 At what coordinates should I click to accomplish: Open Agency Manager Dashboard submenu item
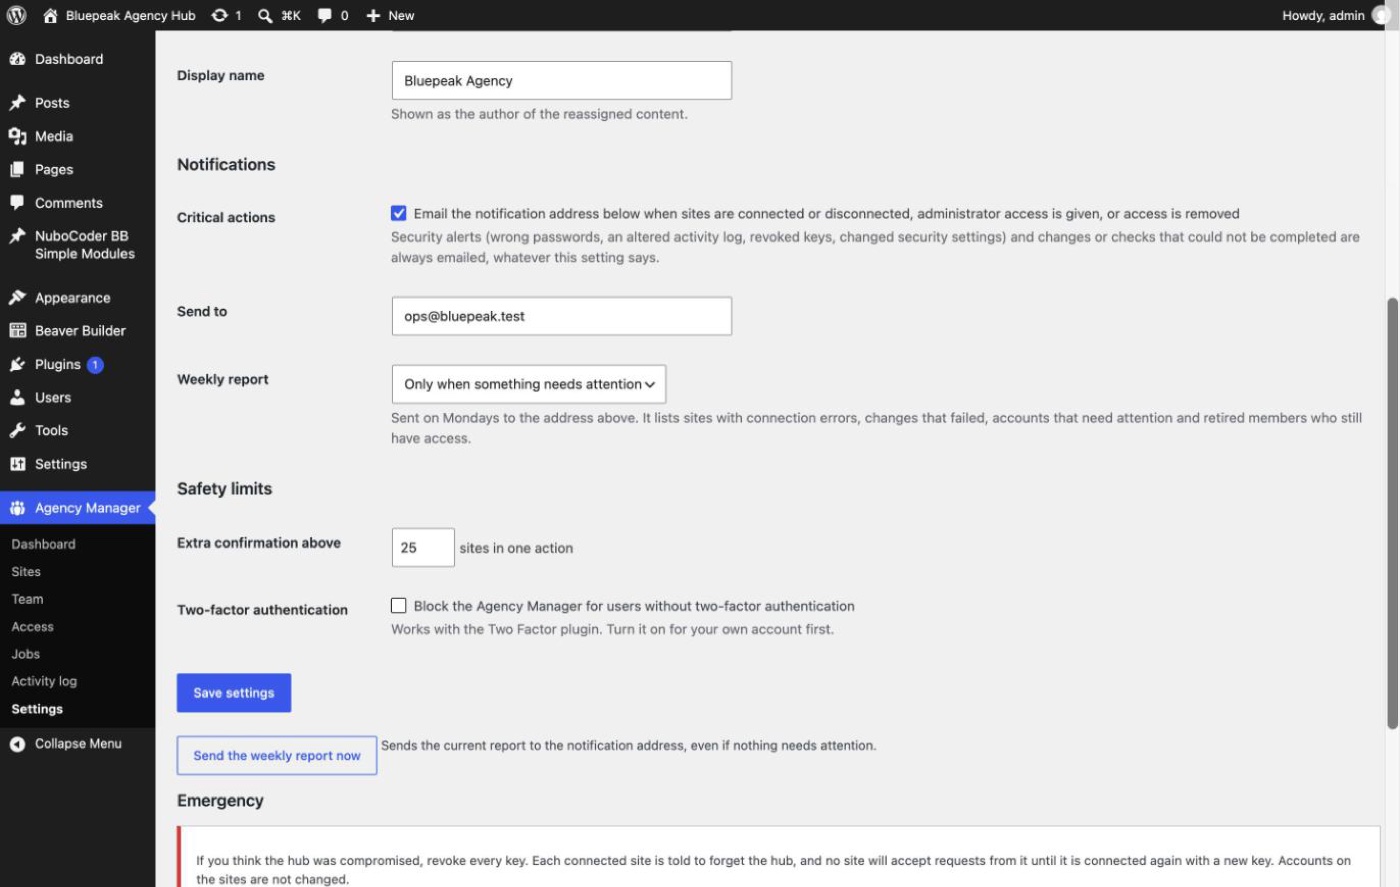pyautogui.click(x=43, y=544)
